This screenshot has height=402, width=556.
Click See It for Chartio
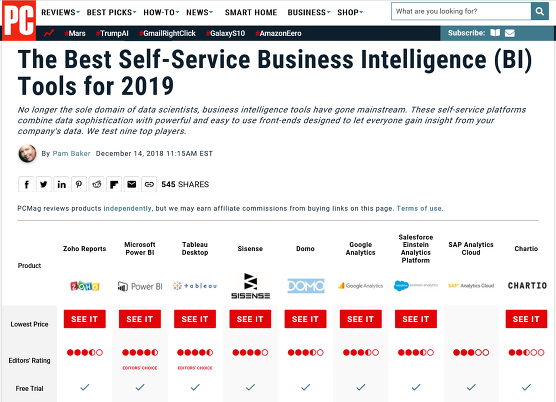(526, 319)
